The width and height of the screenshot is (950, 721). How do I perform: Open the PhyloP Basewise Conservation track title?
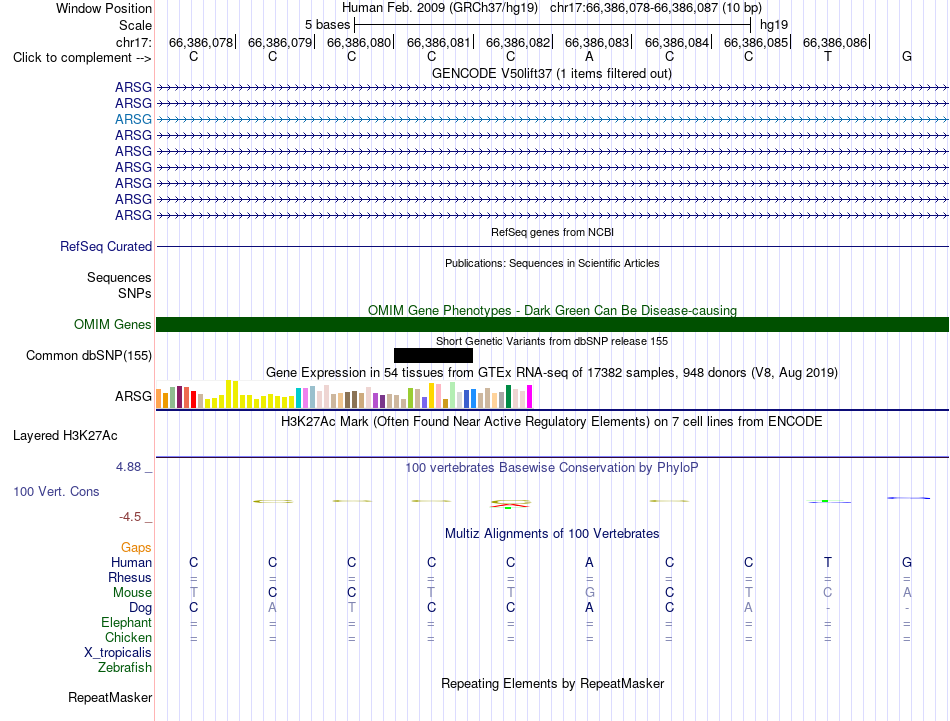[552, 468]
